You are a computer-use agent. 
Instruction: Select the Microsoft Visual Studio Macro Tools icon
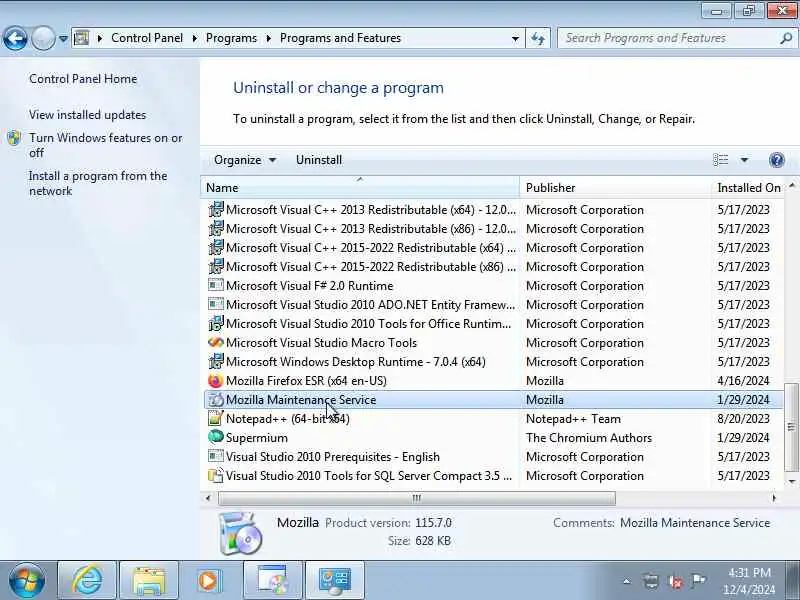pyautogui.click(x=216, y=342)
